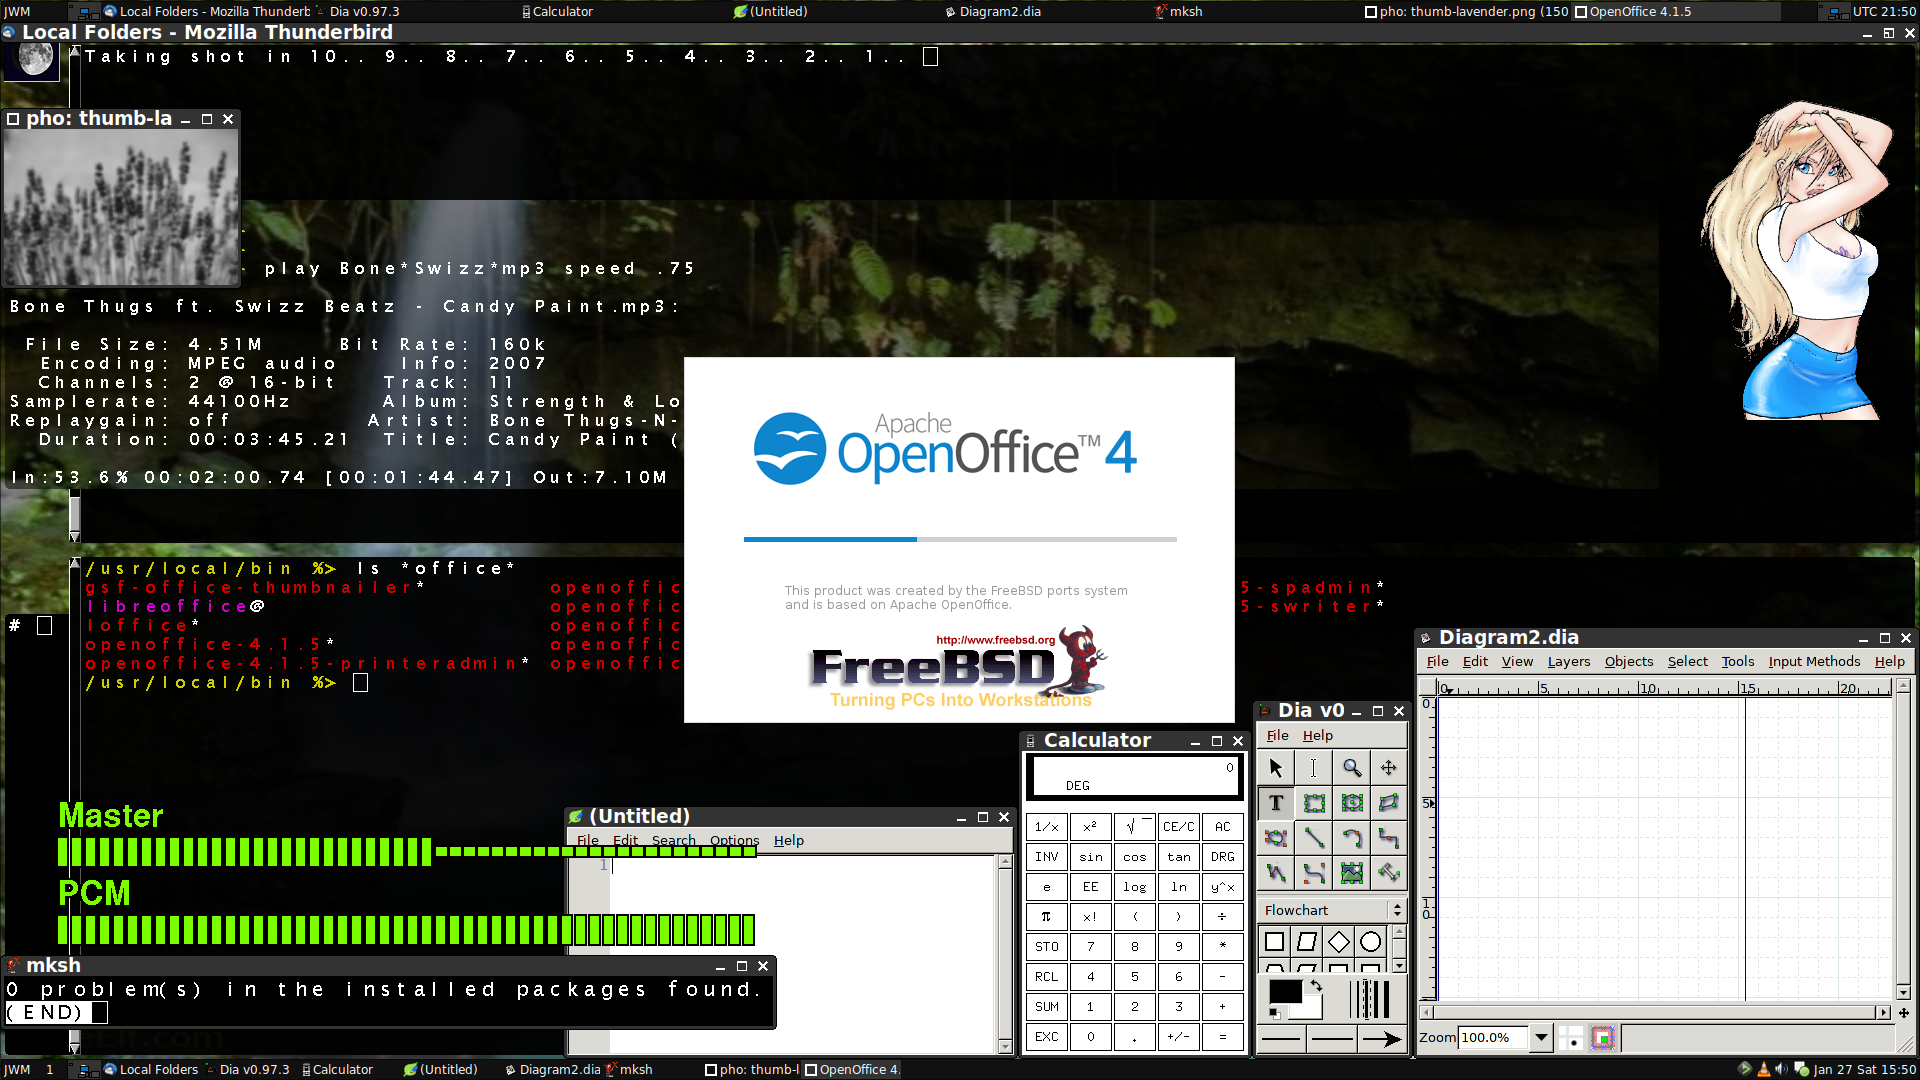Click Diagram2 horizontal scrollbar right arrow
This screenshot has height=1080, width=1920.
click(x=1883, y=1013)
